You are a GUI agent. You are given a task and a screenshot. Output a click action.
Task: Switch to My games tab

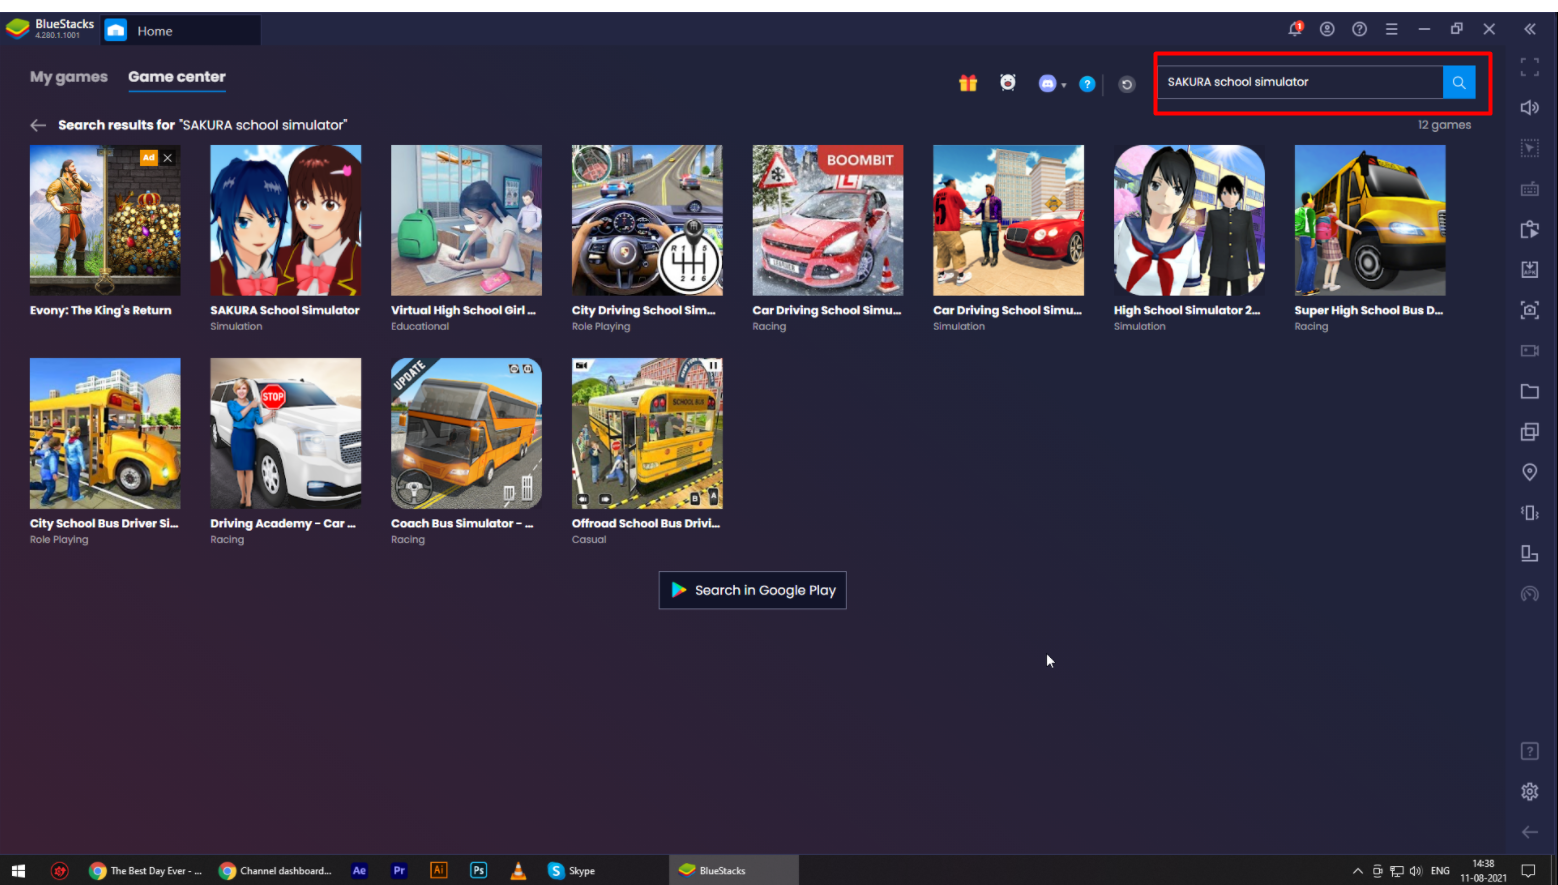tap(68, 77)
